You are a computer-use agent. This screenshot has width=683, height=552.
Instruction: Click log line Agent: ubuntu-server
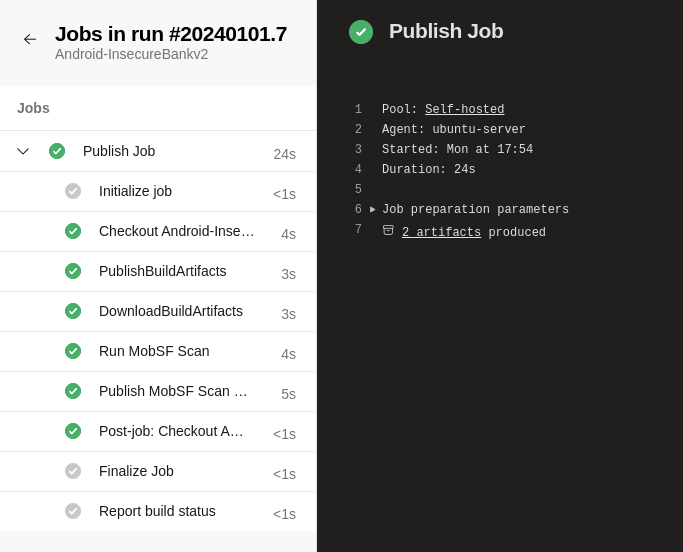(453, 129)
